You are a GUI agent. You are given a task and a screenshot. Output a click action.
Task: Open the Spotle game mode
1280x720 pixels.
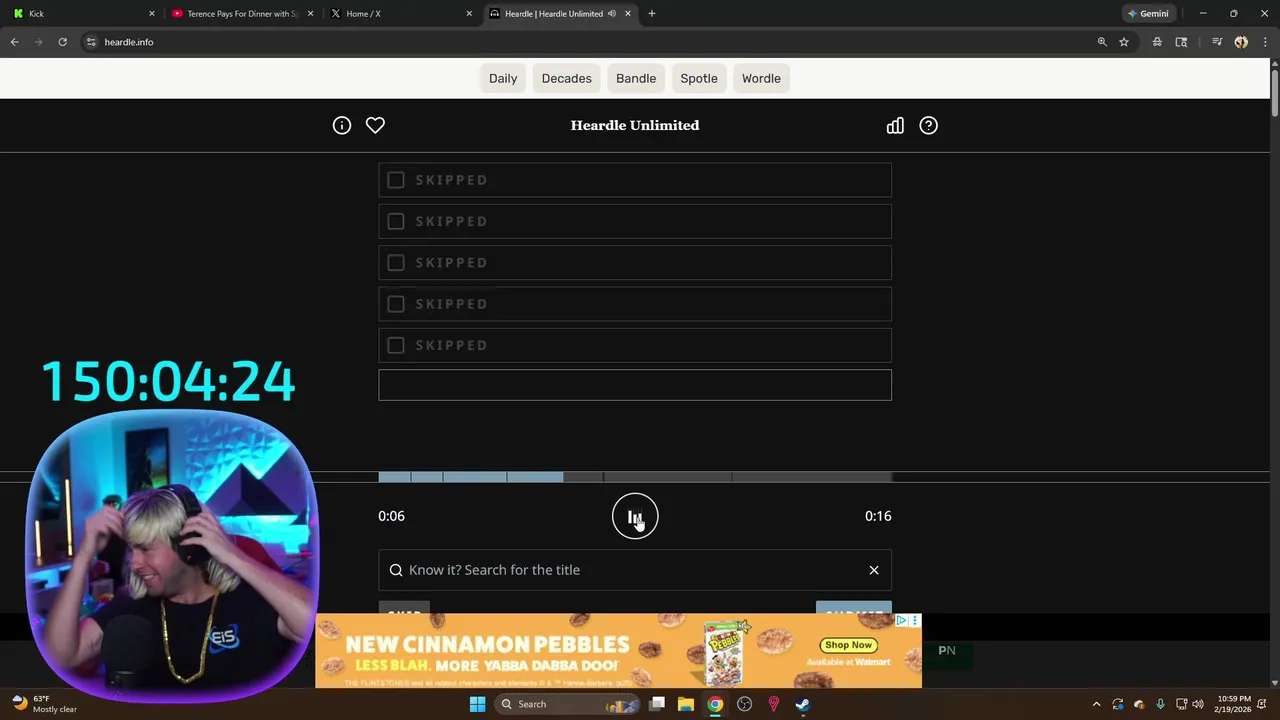point(699,78)
